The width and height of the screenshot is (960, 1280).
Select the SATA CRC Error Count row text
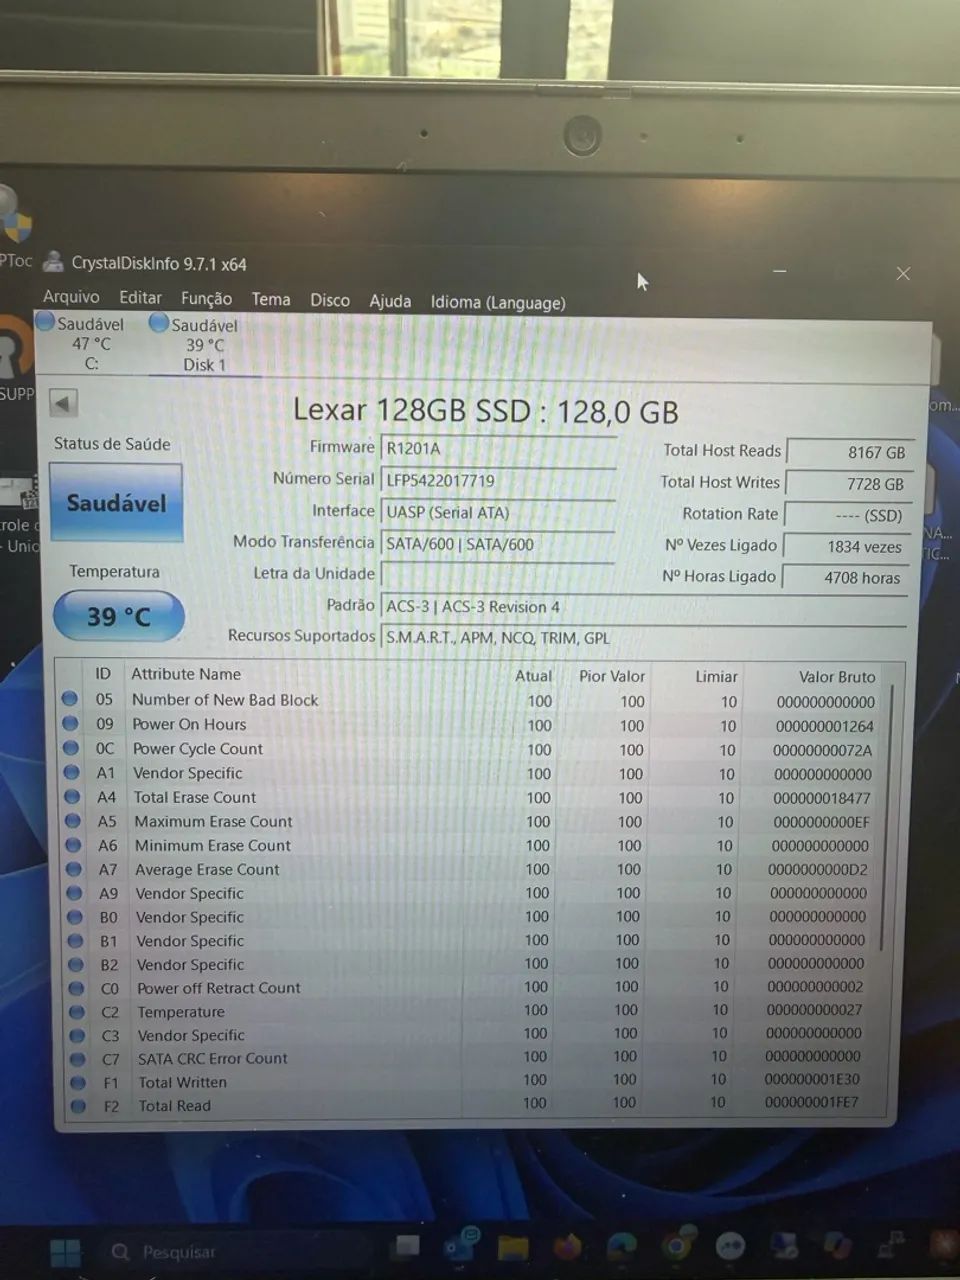pyautogui.click(x=212, y=1058)
